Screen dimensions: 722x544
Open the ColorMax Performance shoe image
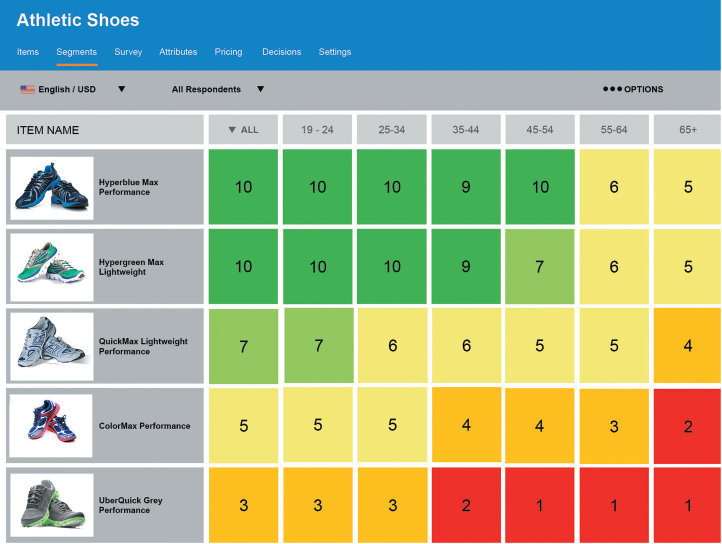[52, 425]
